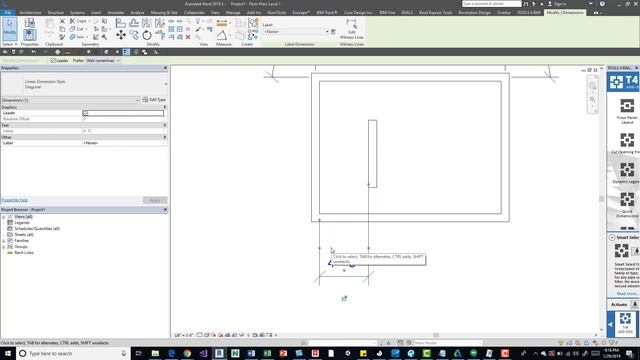Switch to the Architecture ribbon tab
Image resolution: width=640 pixels, height=360 pixels.
pyautogui.click(x=30, y=13)
